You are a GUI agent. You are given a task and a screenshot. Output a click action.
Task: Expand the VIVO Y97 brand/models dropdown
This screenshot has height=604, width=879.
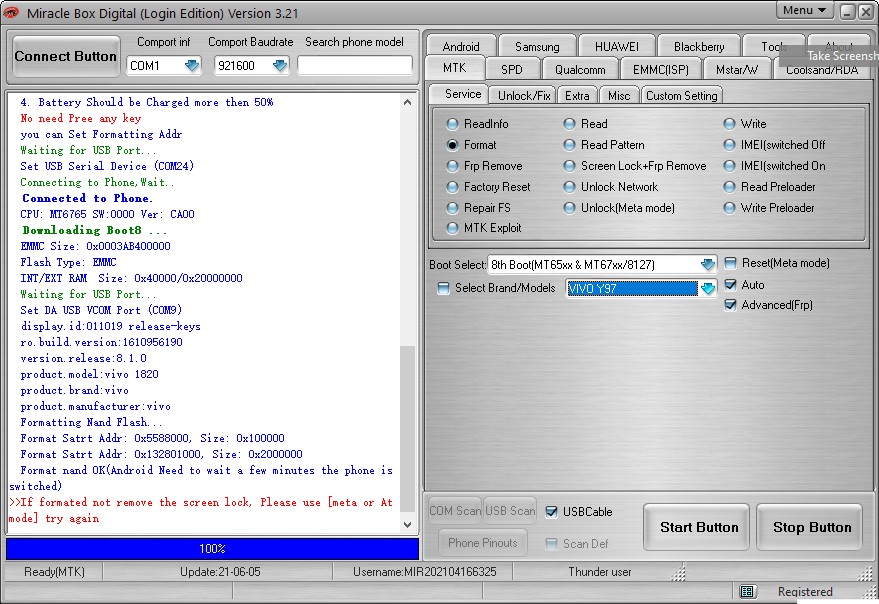707,288
